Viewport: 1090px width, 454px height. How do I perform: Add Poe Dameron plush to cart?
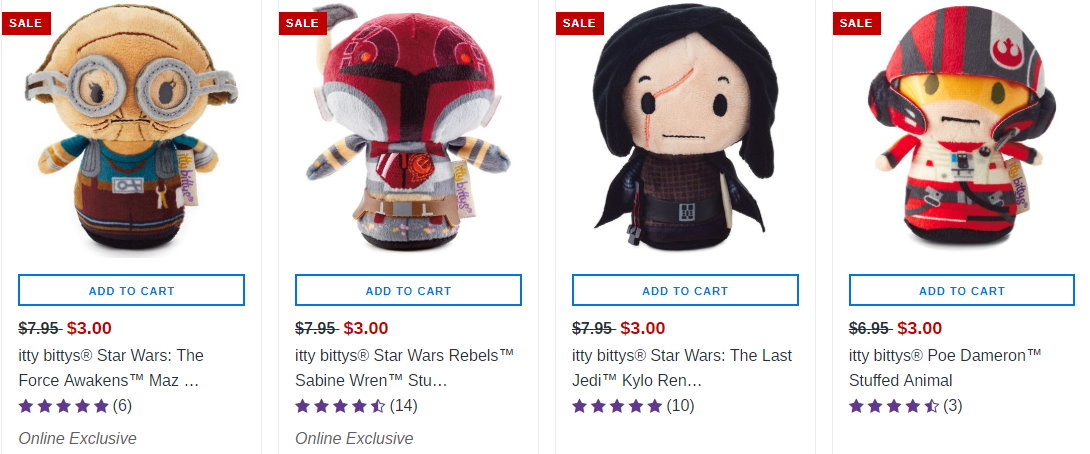[962, 291]
